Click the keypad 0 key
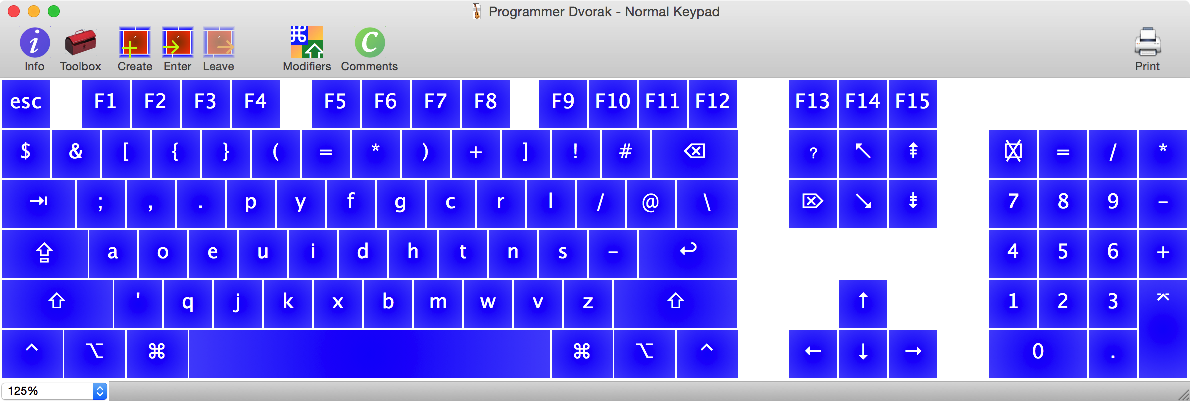Screen dimensions: 1190x401 (x=1038, y=354)
